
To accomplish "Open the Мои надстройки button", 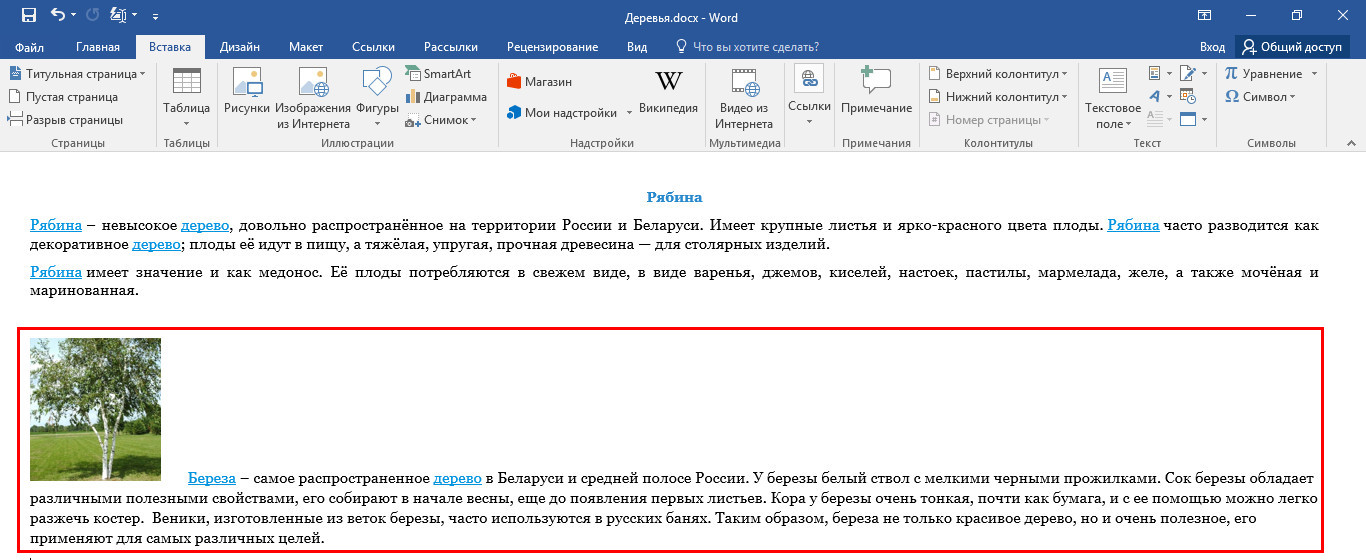I will [562, 113].
